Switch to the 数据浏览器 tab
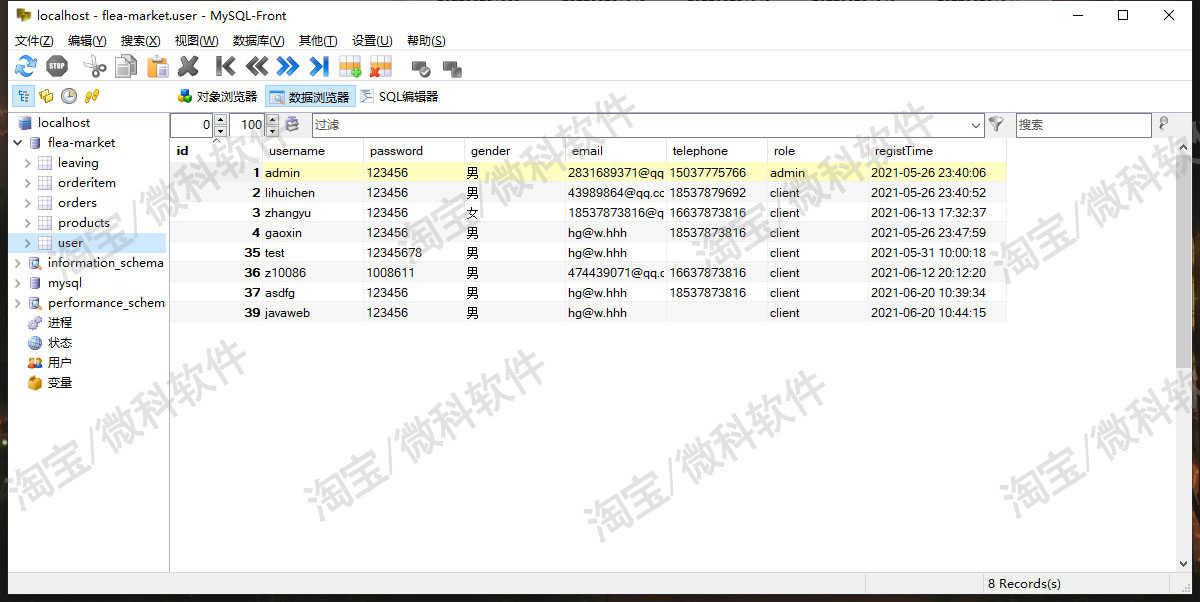Screen dimensions: 1200x602 (310, 97)
